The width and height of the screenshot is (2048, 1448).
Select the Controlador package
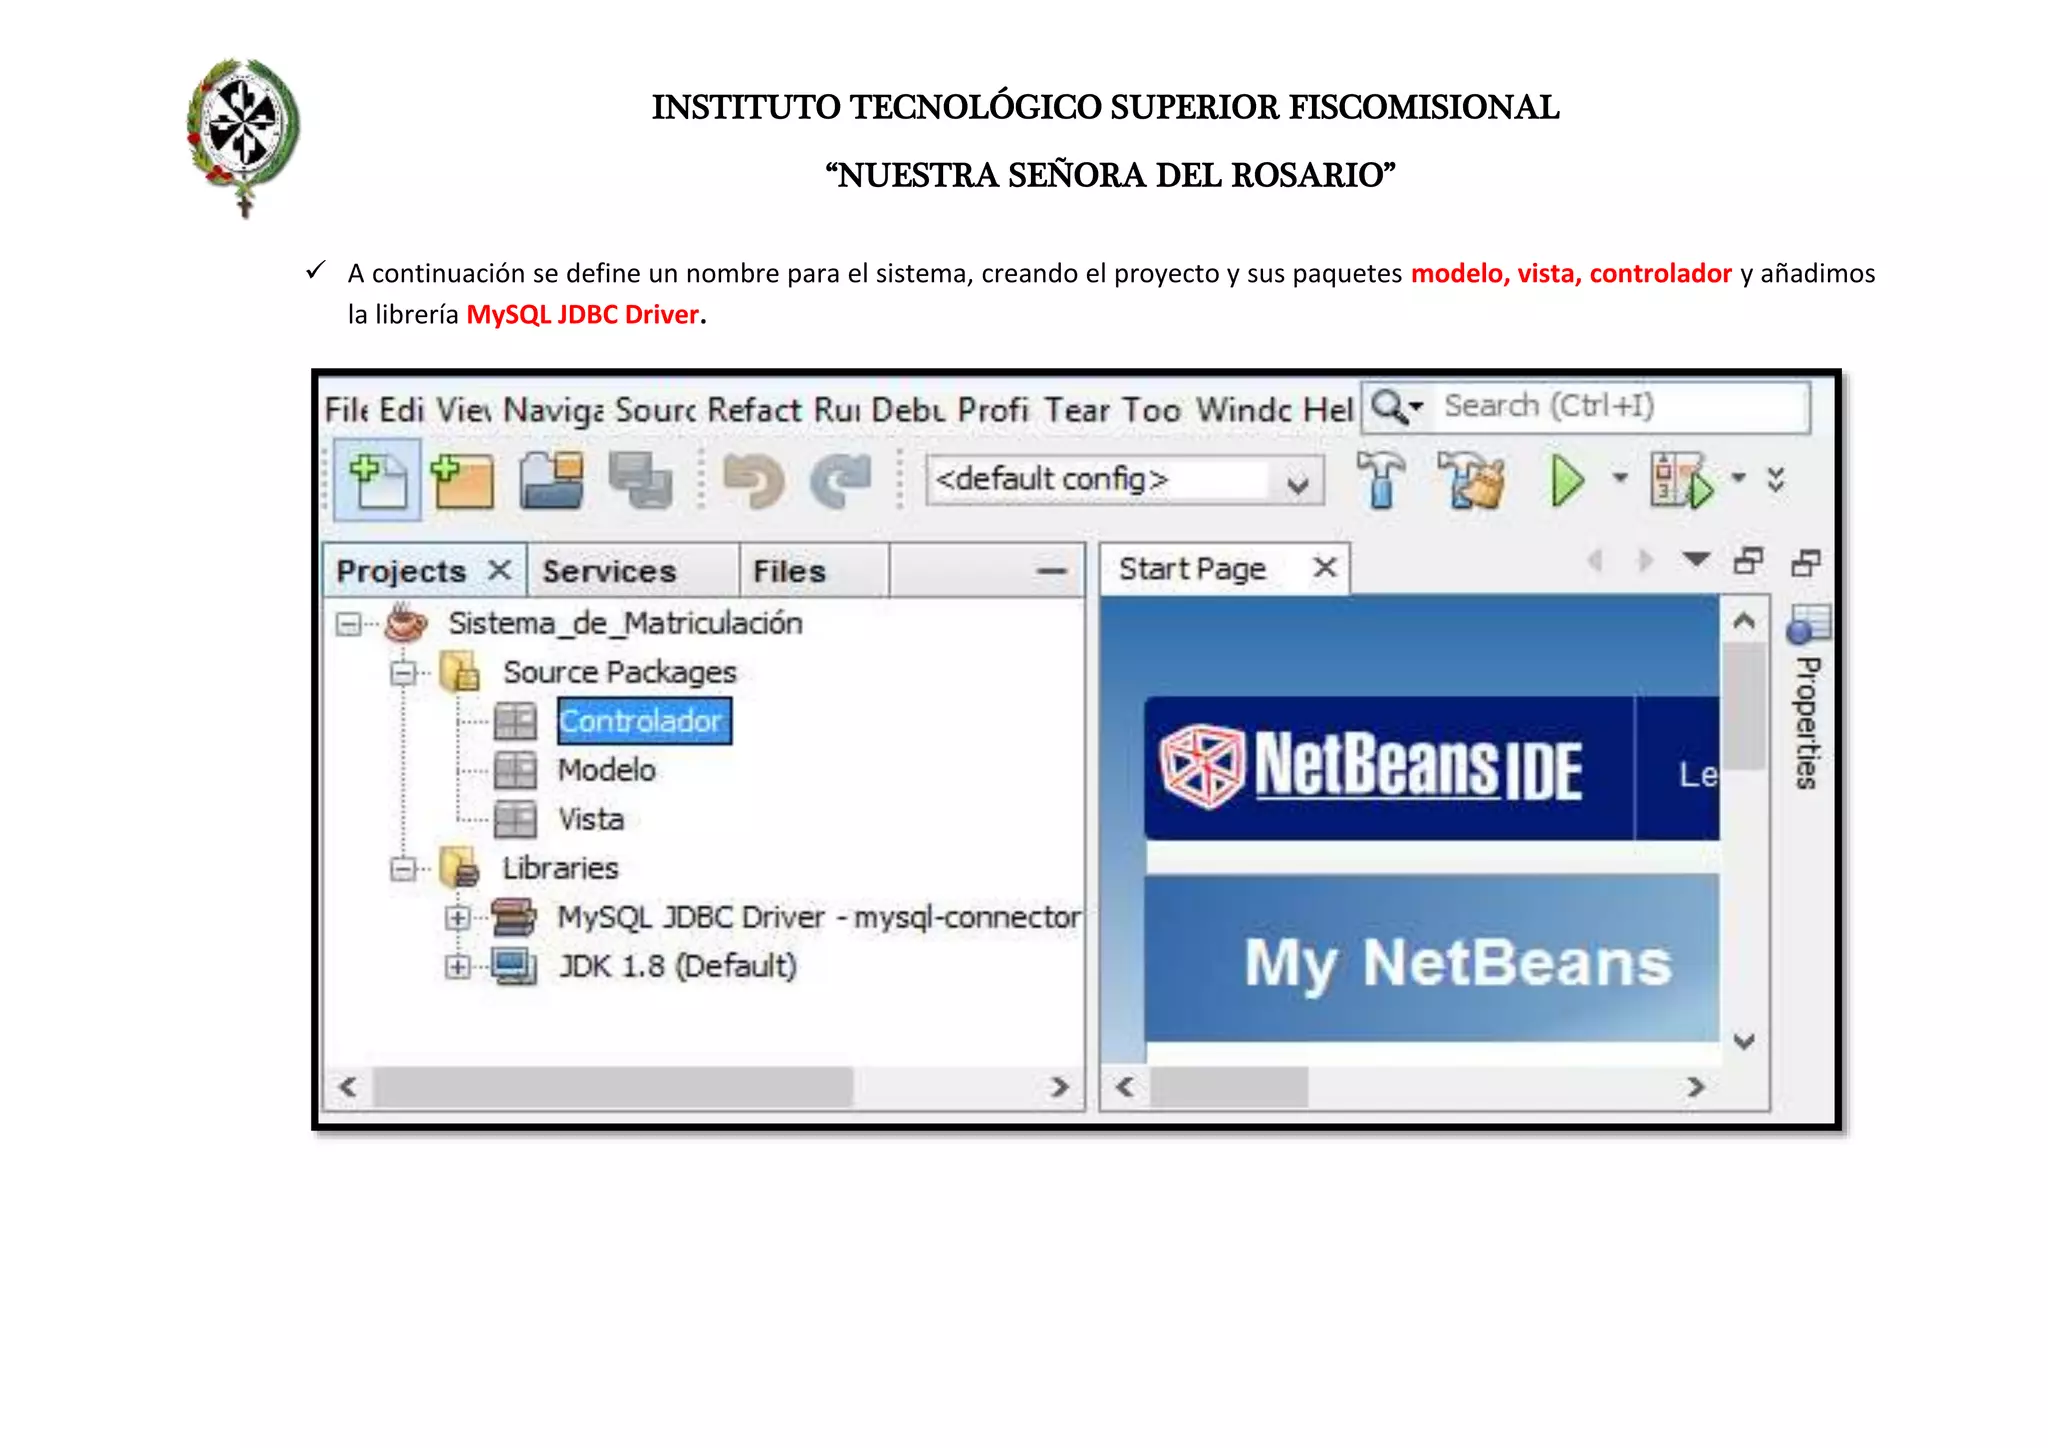[644, 721]
